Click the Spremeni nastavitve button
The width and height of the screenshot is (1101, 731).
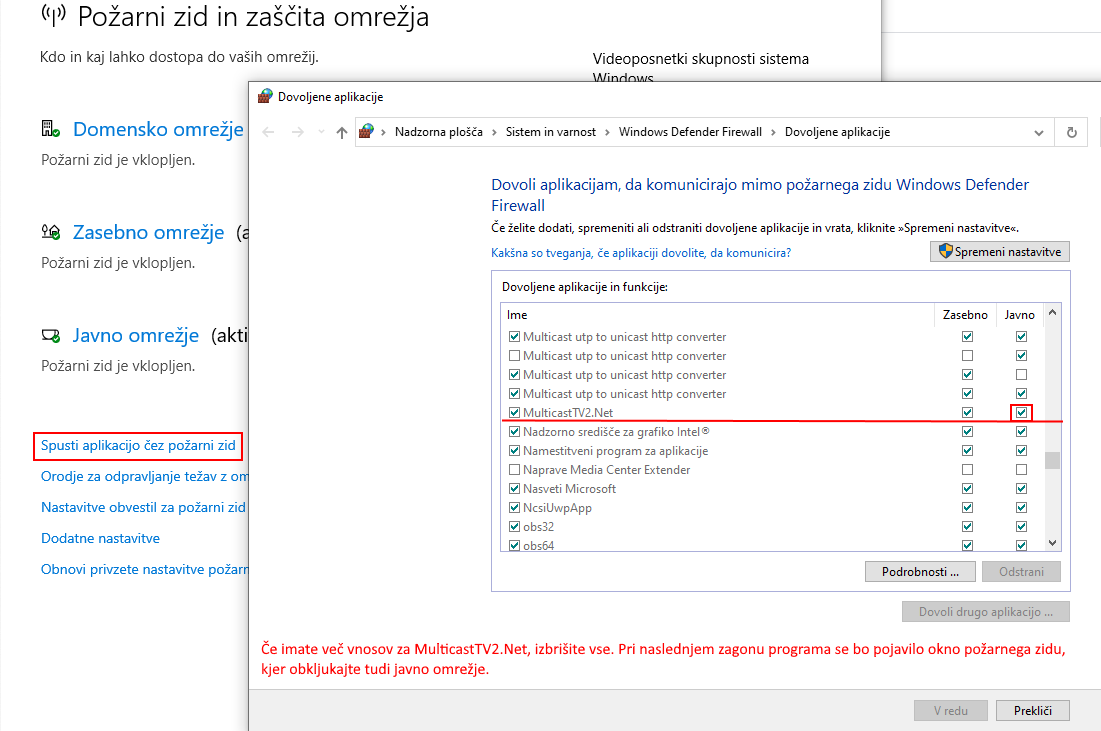1000,251
